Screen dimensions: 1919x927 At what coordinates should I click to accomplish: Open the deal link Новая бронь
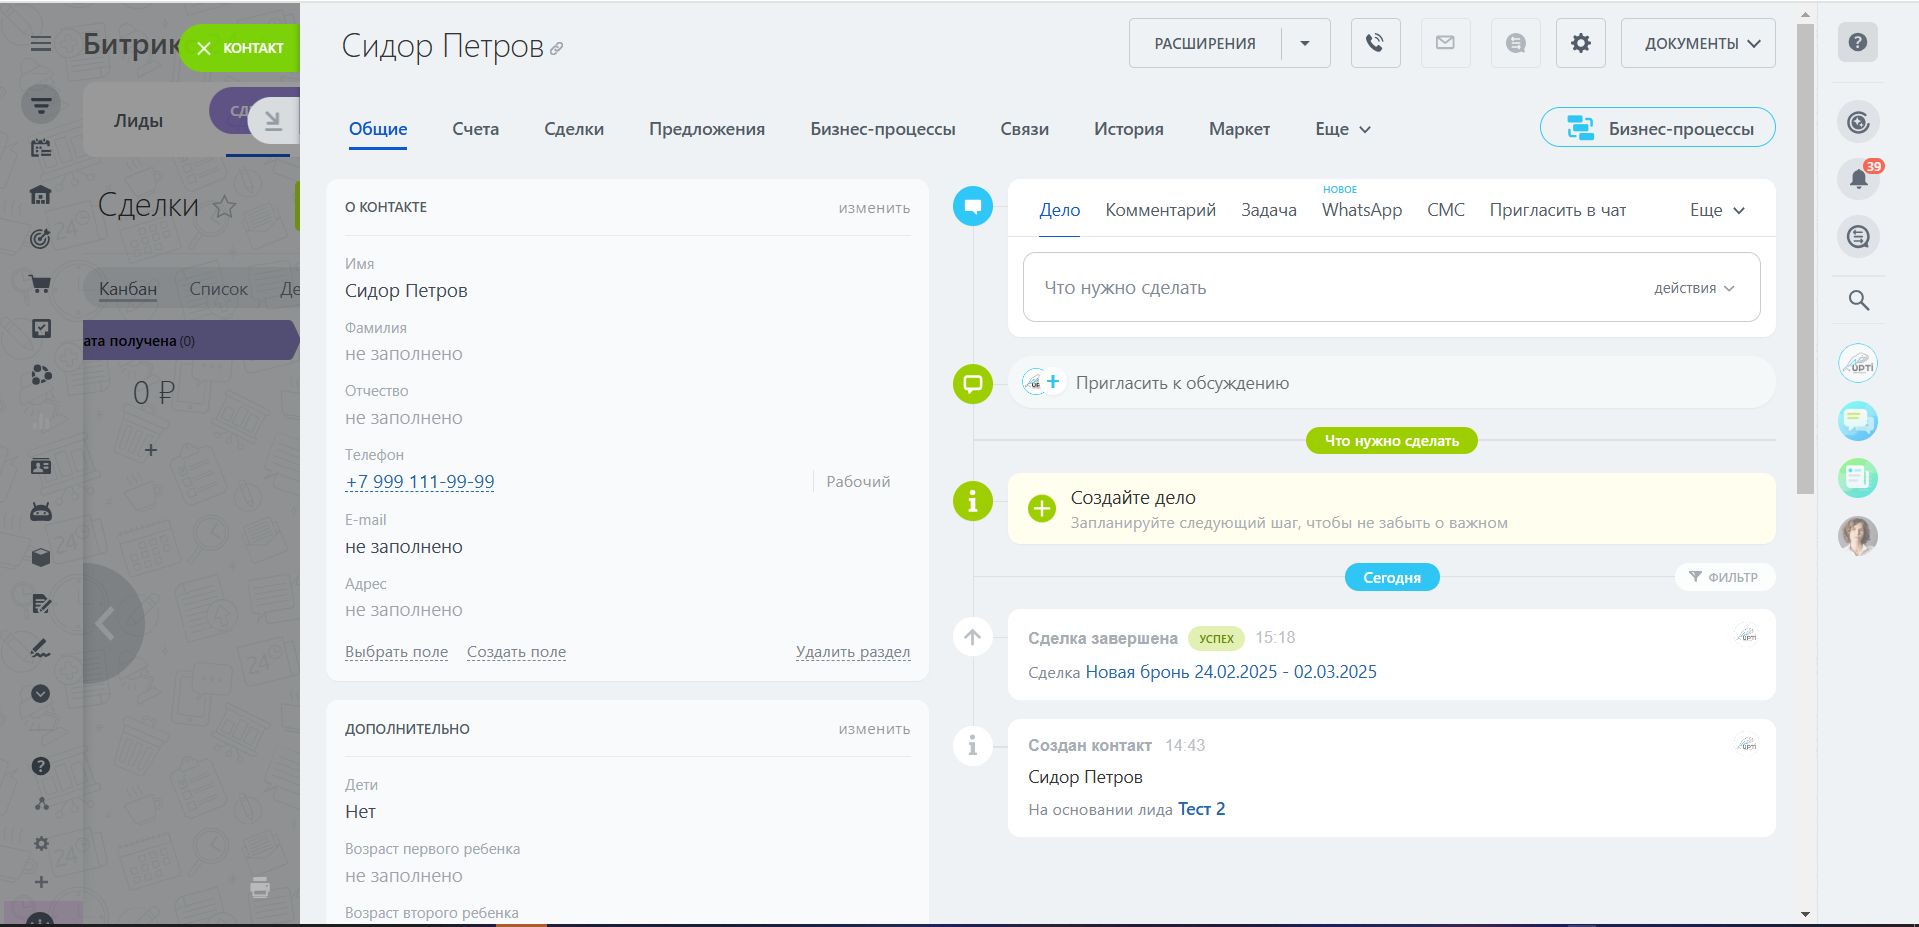(1230, 672)
